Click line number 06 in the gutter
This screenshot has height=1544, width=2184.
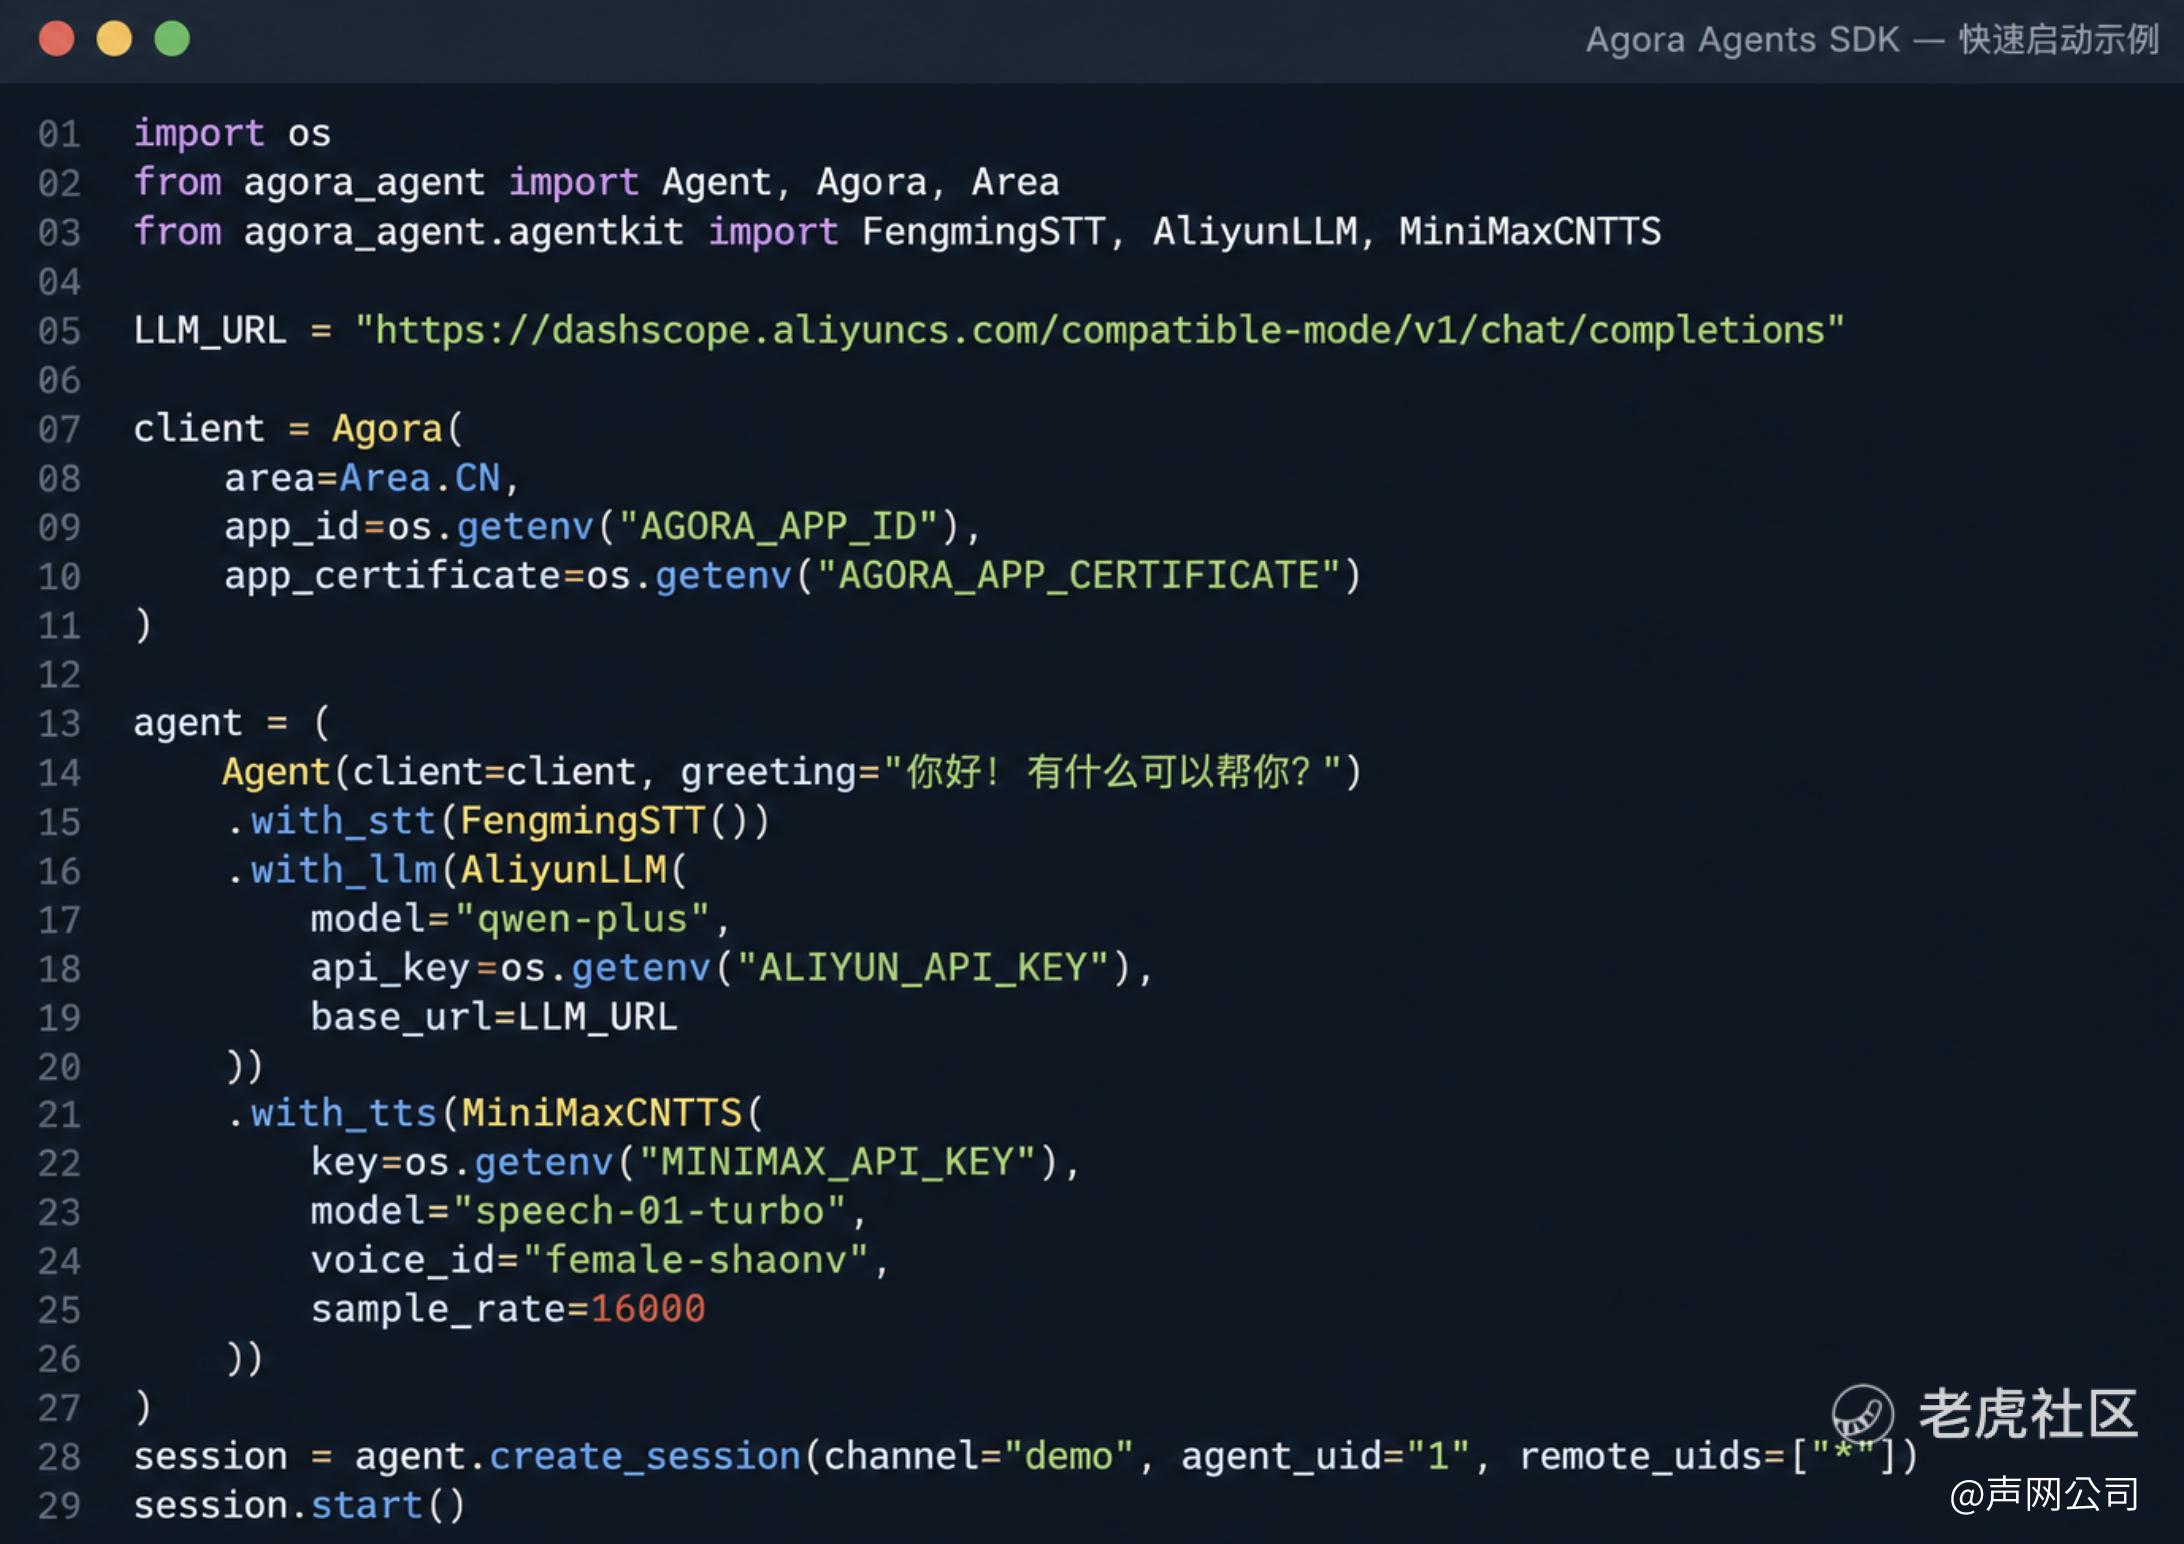pos(59,379)
